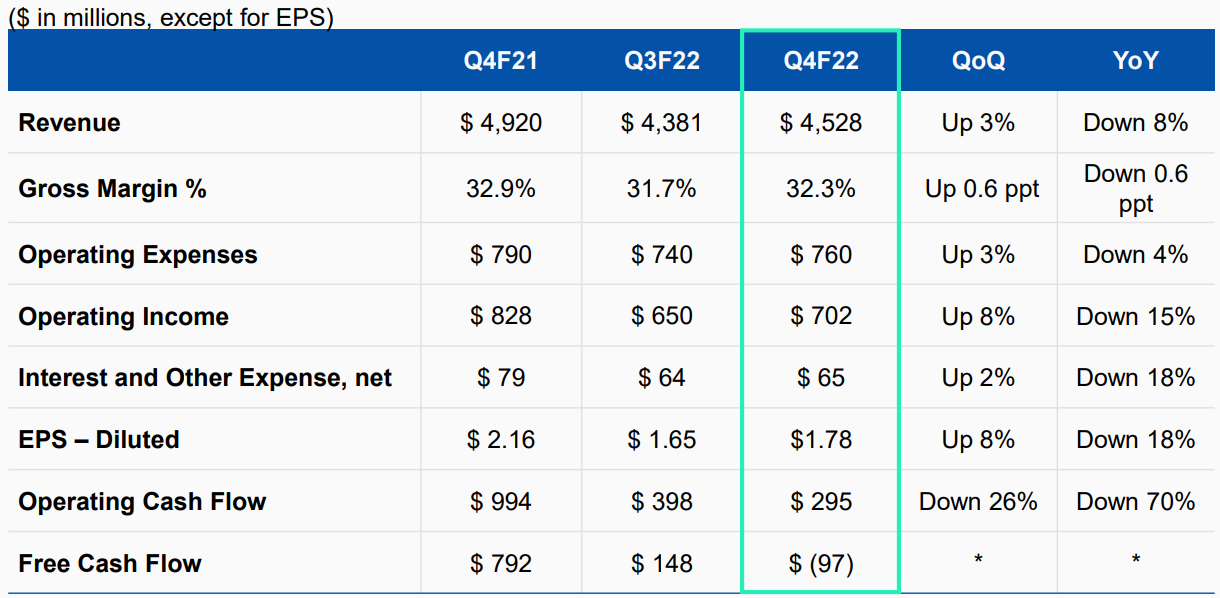Click the YoY column header
Viewport: 1220px width, 598px height.
click(1135, 60)
